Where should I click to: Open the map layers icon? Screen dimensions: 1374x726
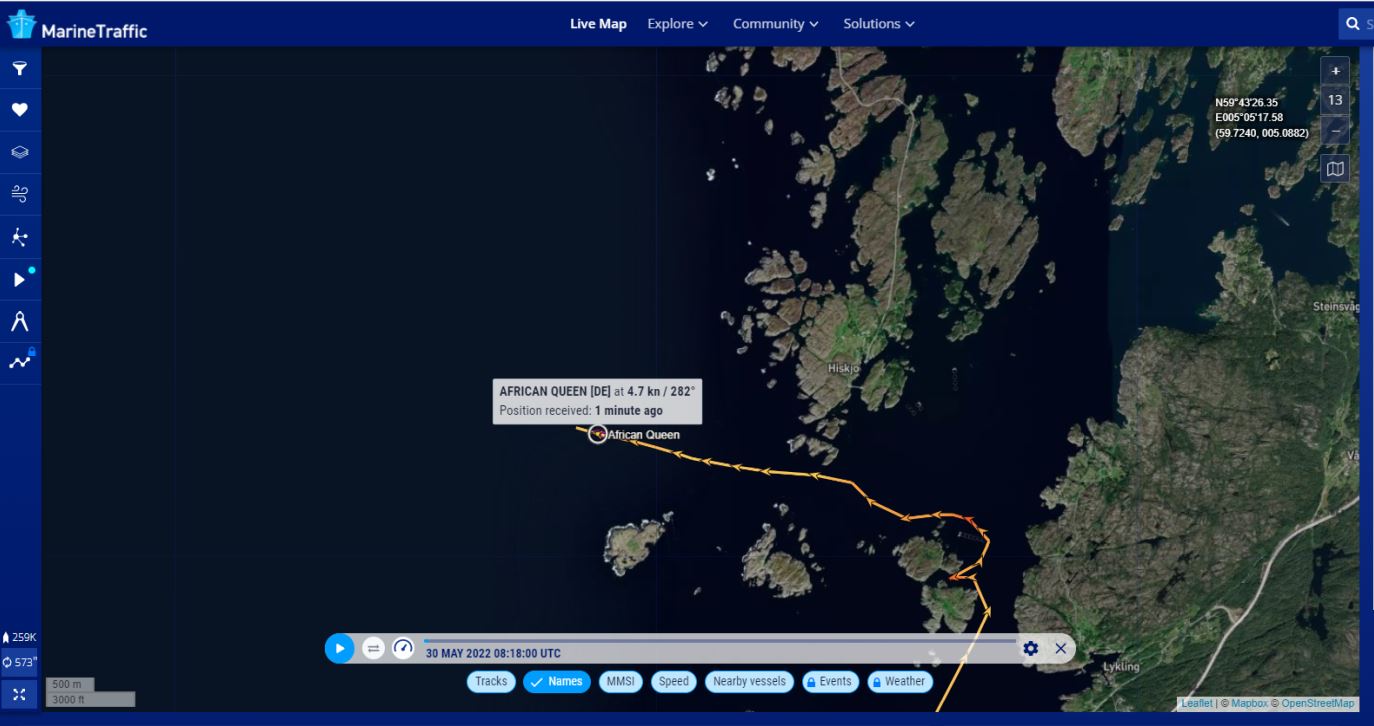click(19, 153)
